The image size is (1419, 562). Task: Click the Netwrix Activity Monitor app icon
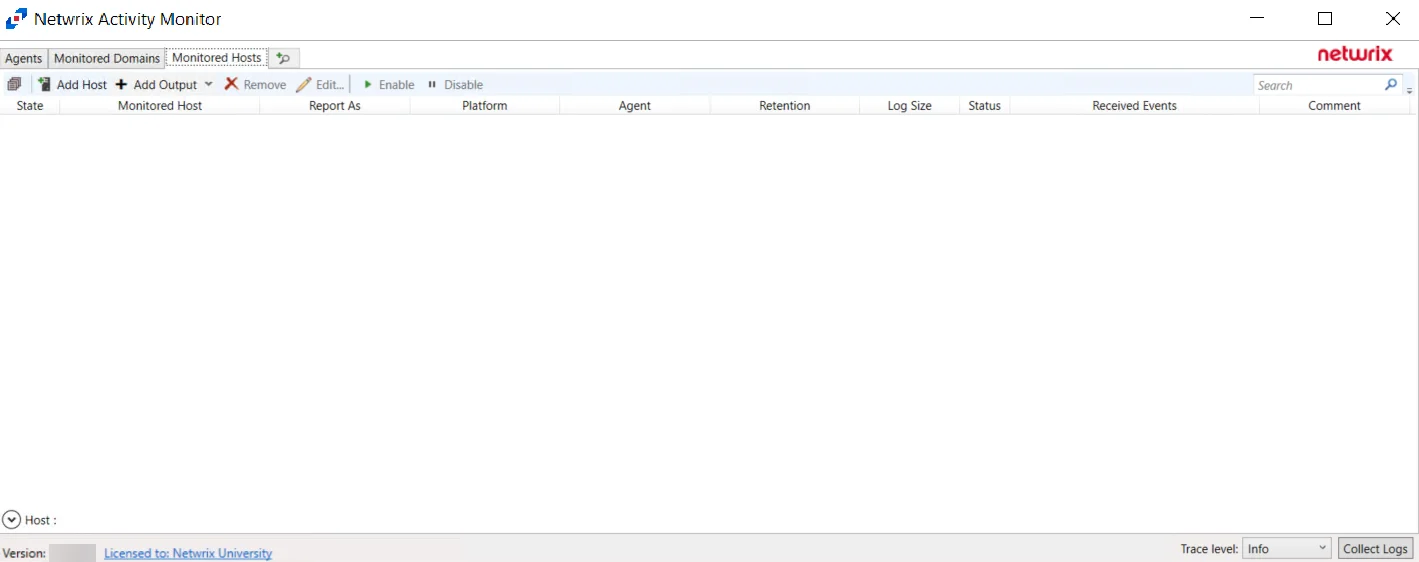click(x=16, y=19)
